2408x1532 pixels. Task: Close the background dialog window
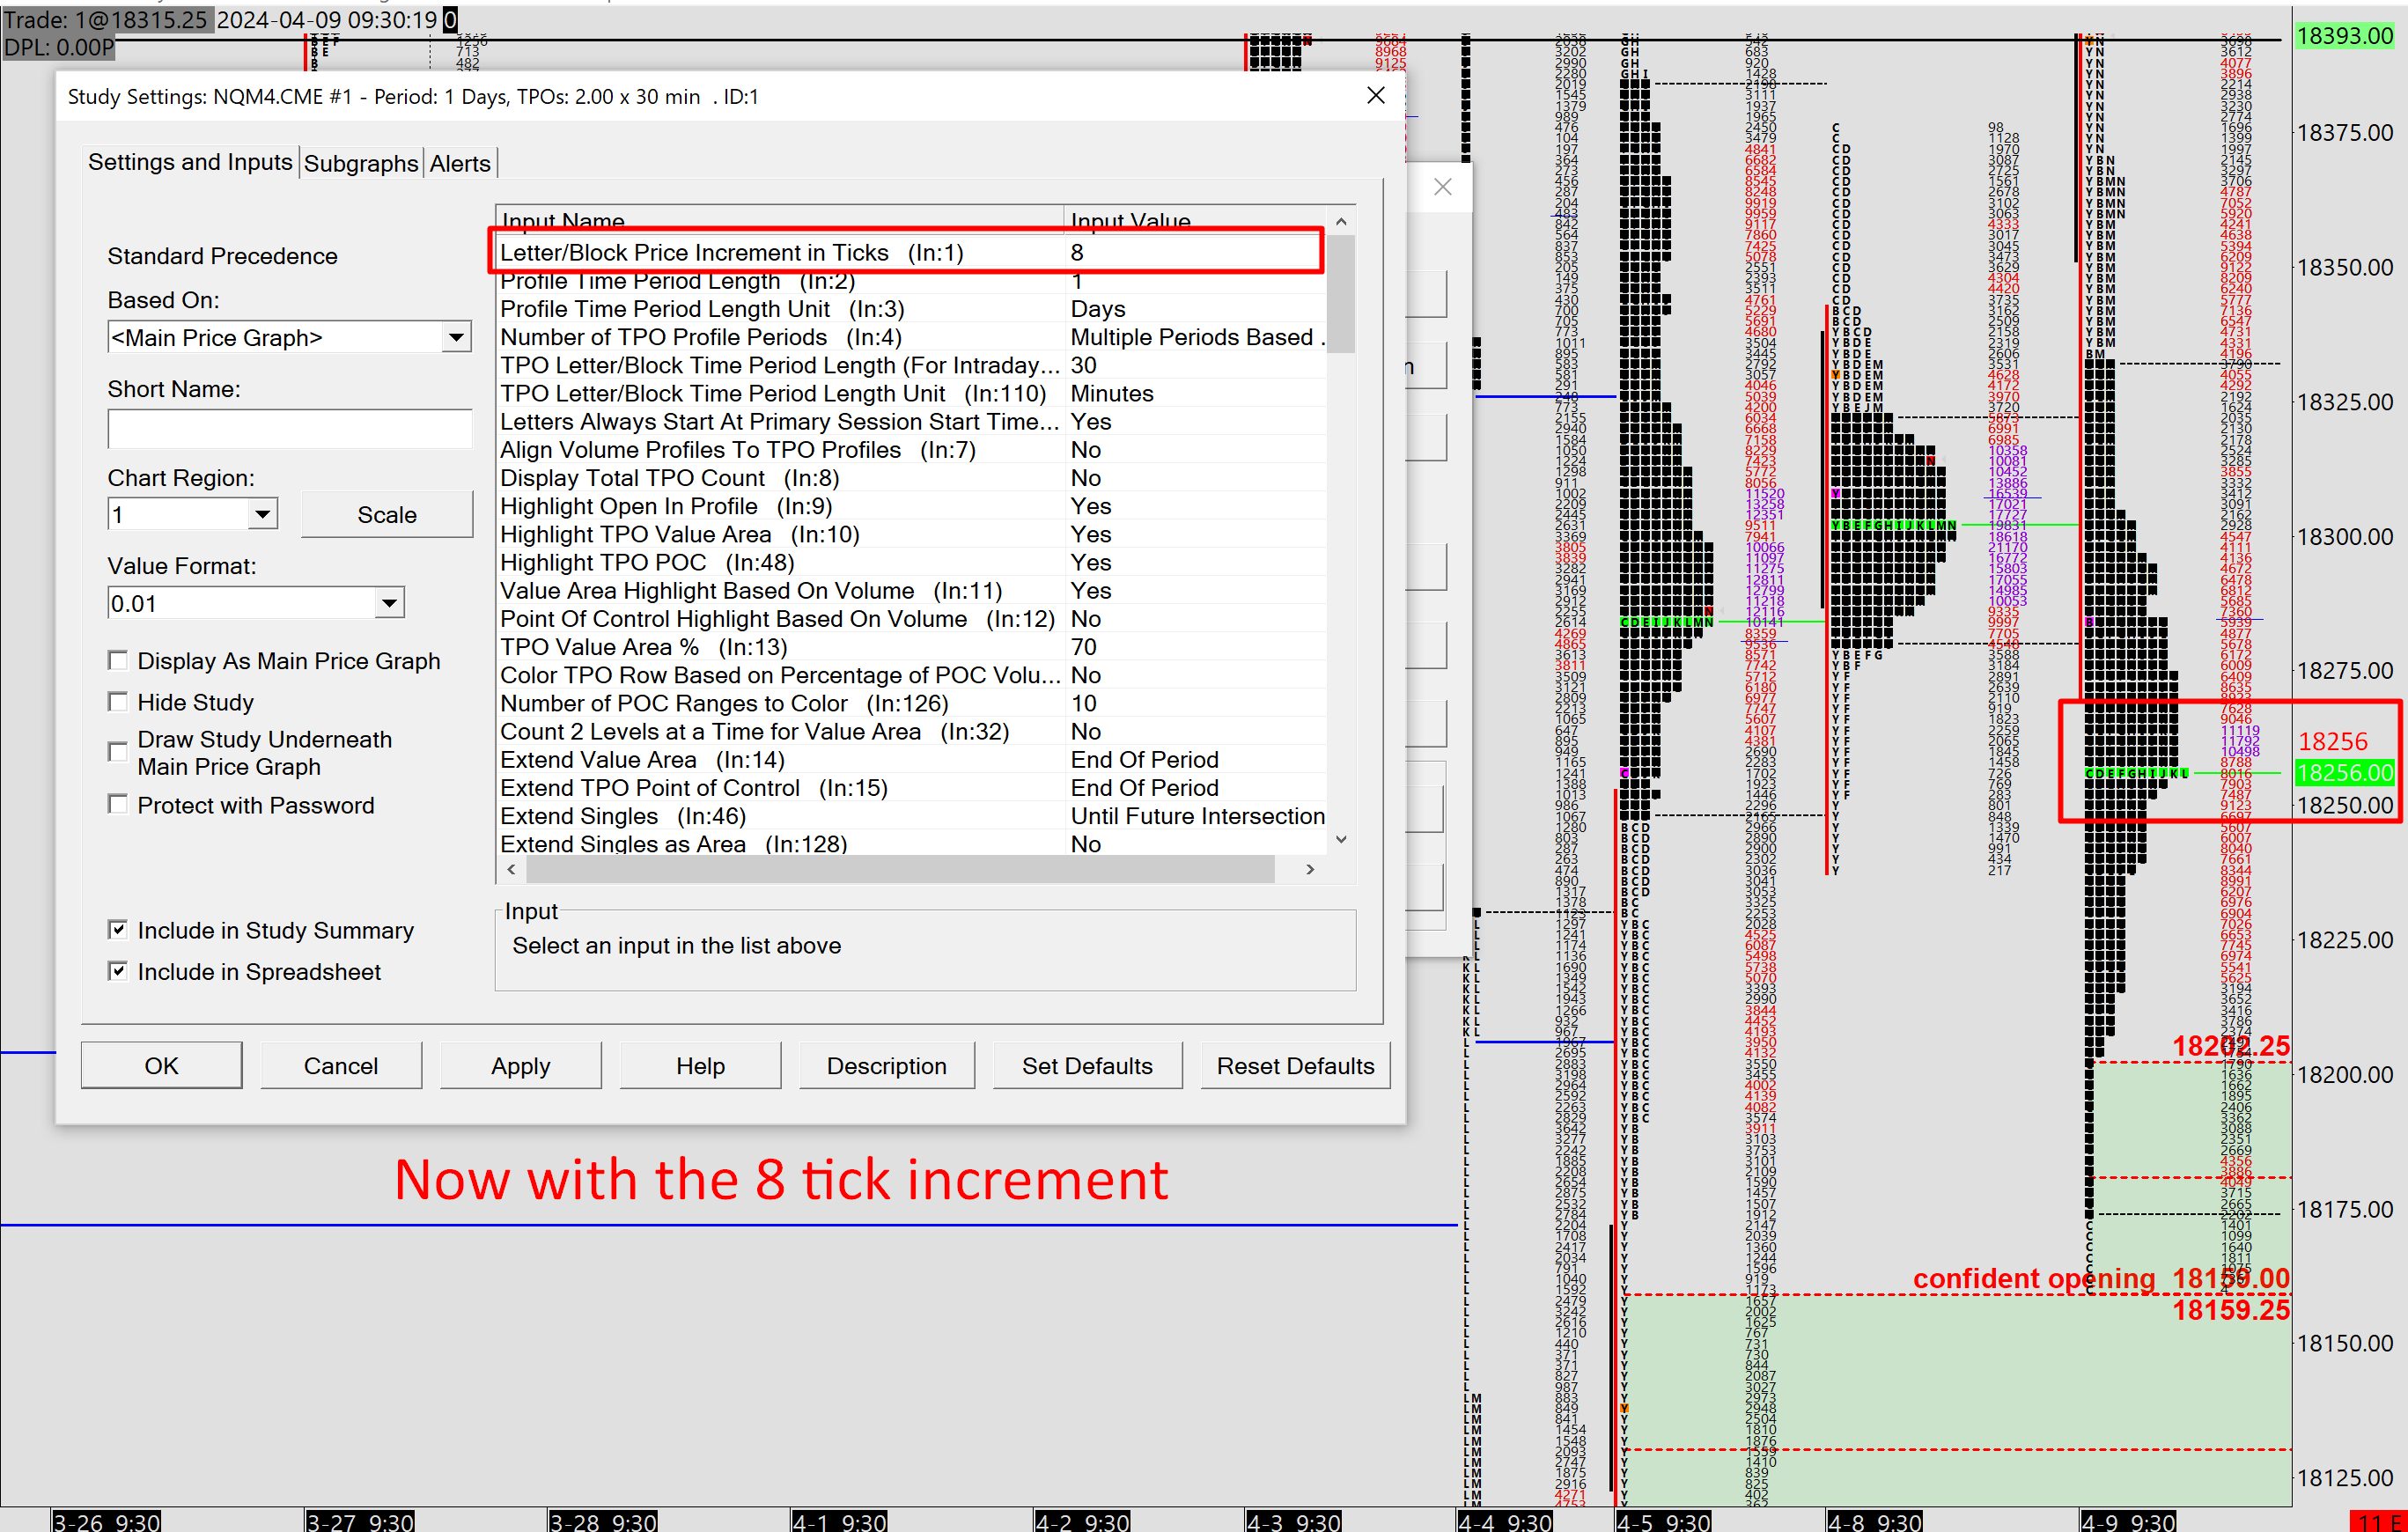pos(1442,187)
